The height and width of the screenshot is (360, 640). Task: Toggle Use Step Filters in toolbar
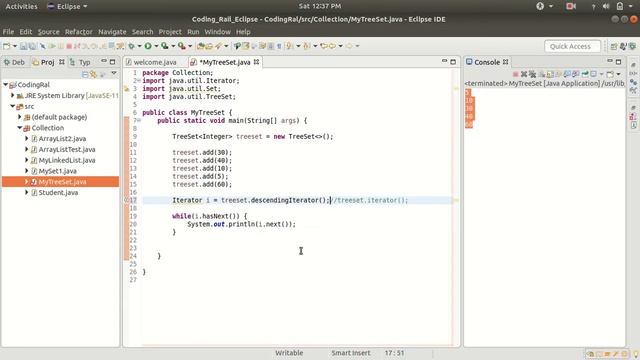pyautogui.click(x=120, y=46)
